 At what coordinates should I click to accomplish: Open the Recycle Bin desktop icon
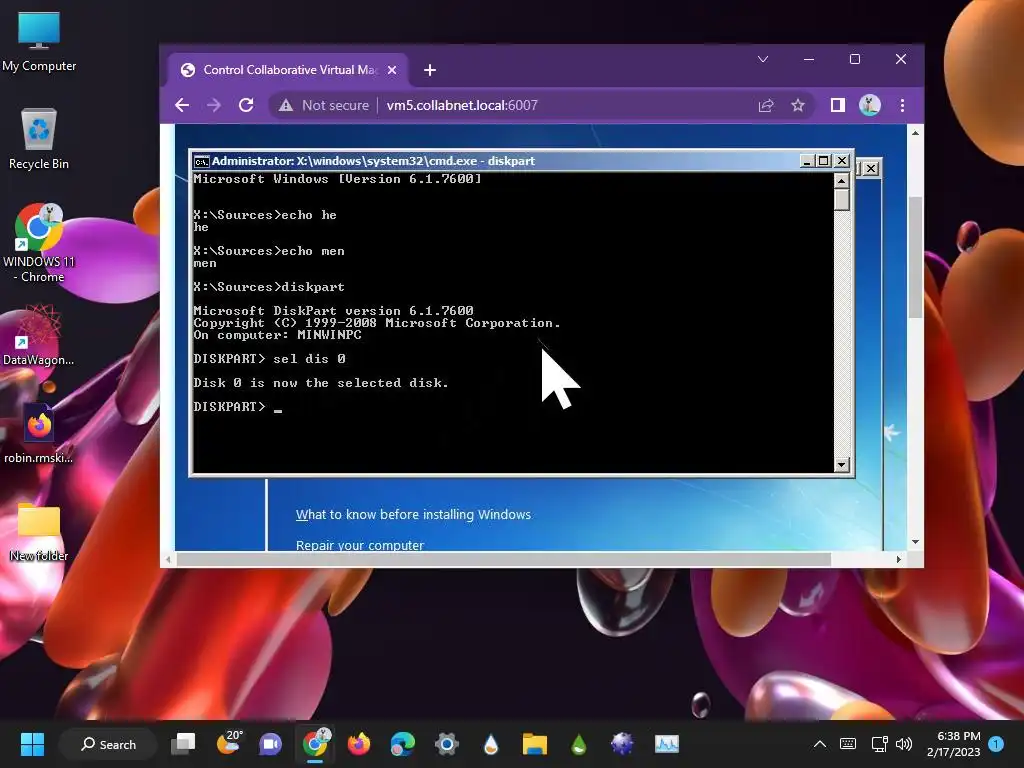click(39, 139)
